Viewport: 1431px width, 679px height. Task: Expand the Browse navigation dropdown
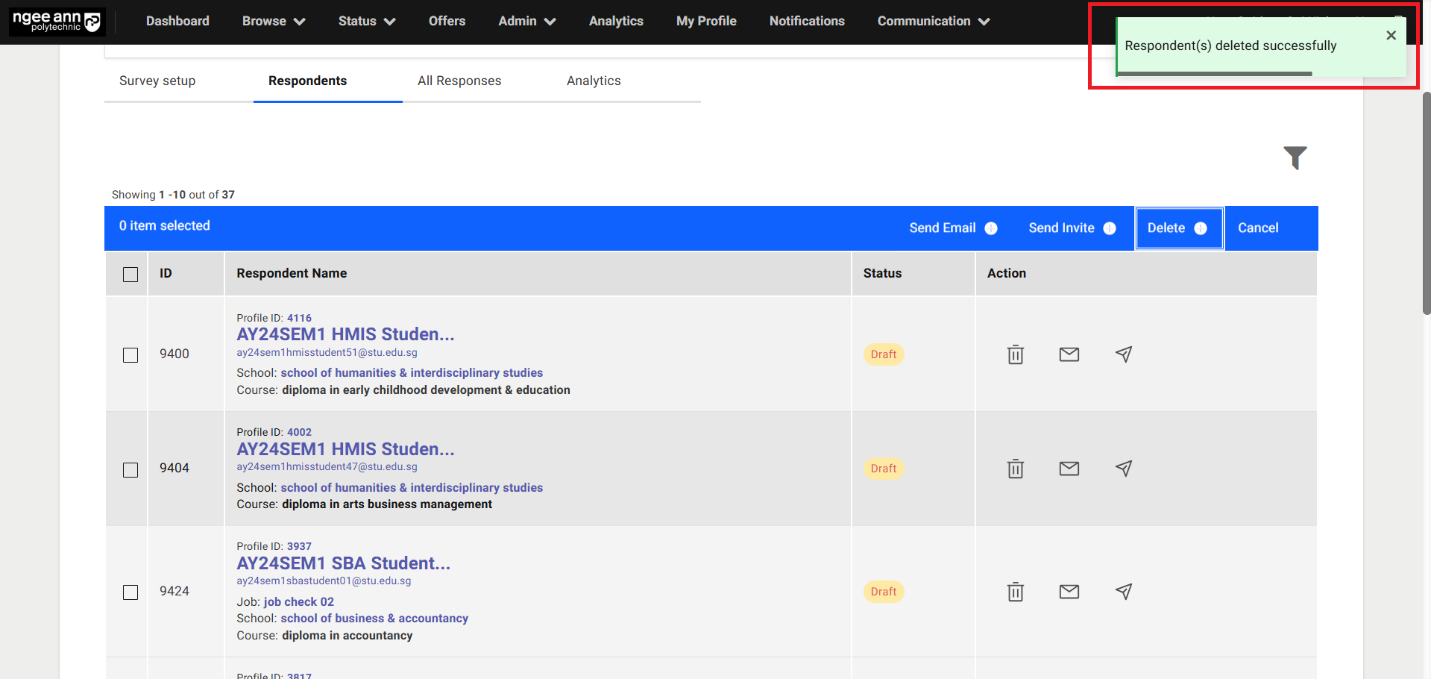[272, 20]
